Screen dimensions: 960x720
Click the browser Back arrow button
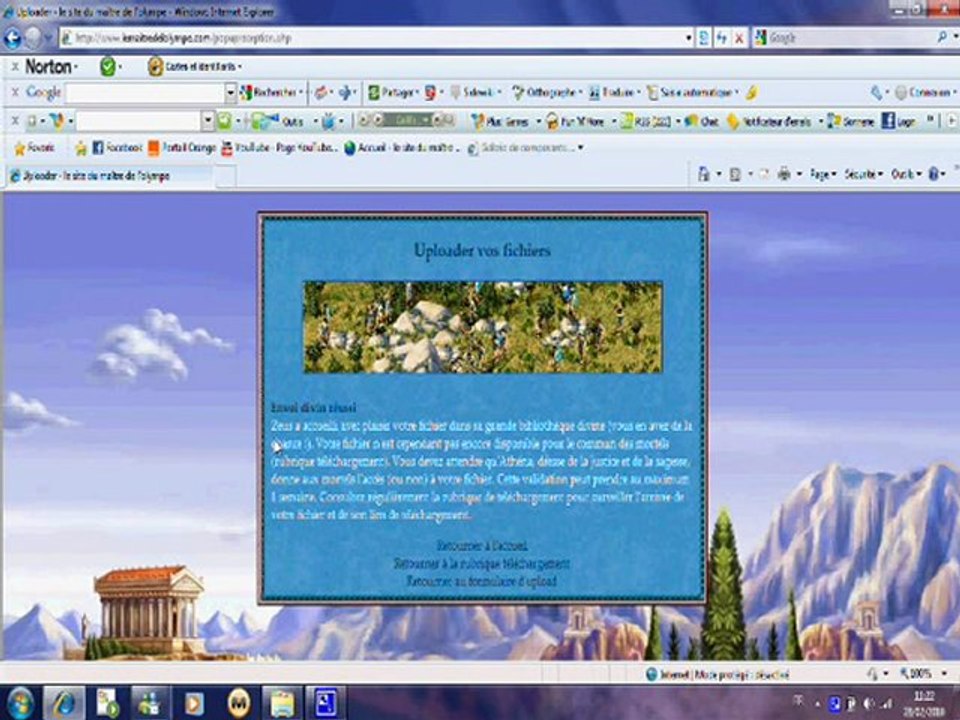(x=12, y=38)
